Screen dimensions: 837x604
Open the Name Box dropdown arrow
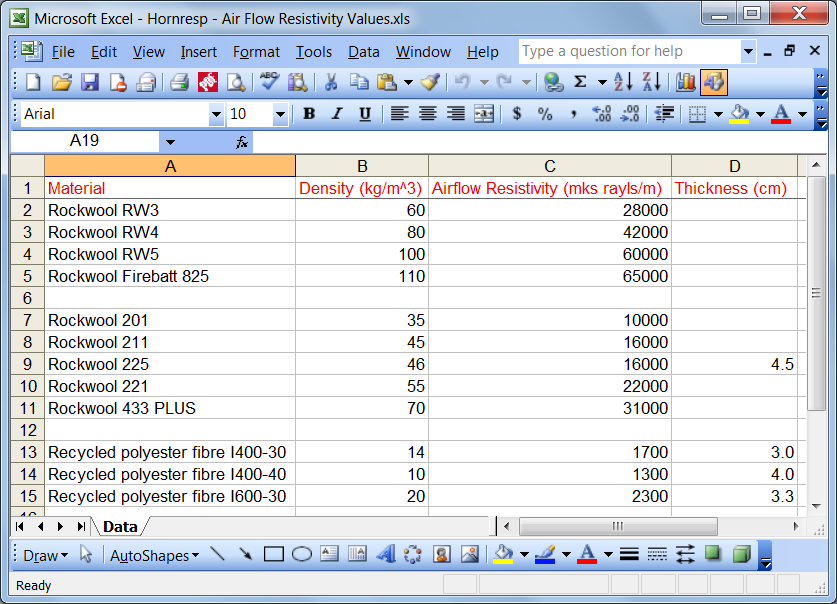coord(170,142)
